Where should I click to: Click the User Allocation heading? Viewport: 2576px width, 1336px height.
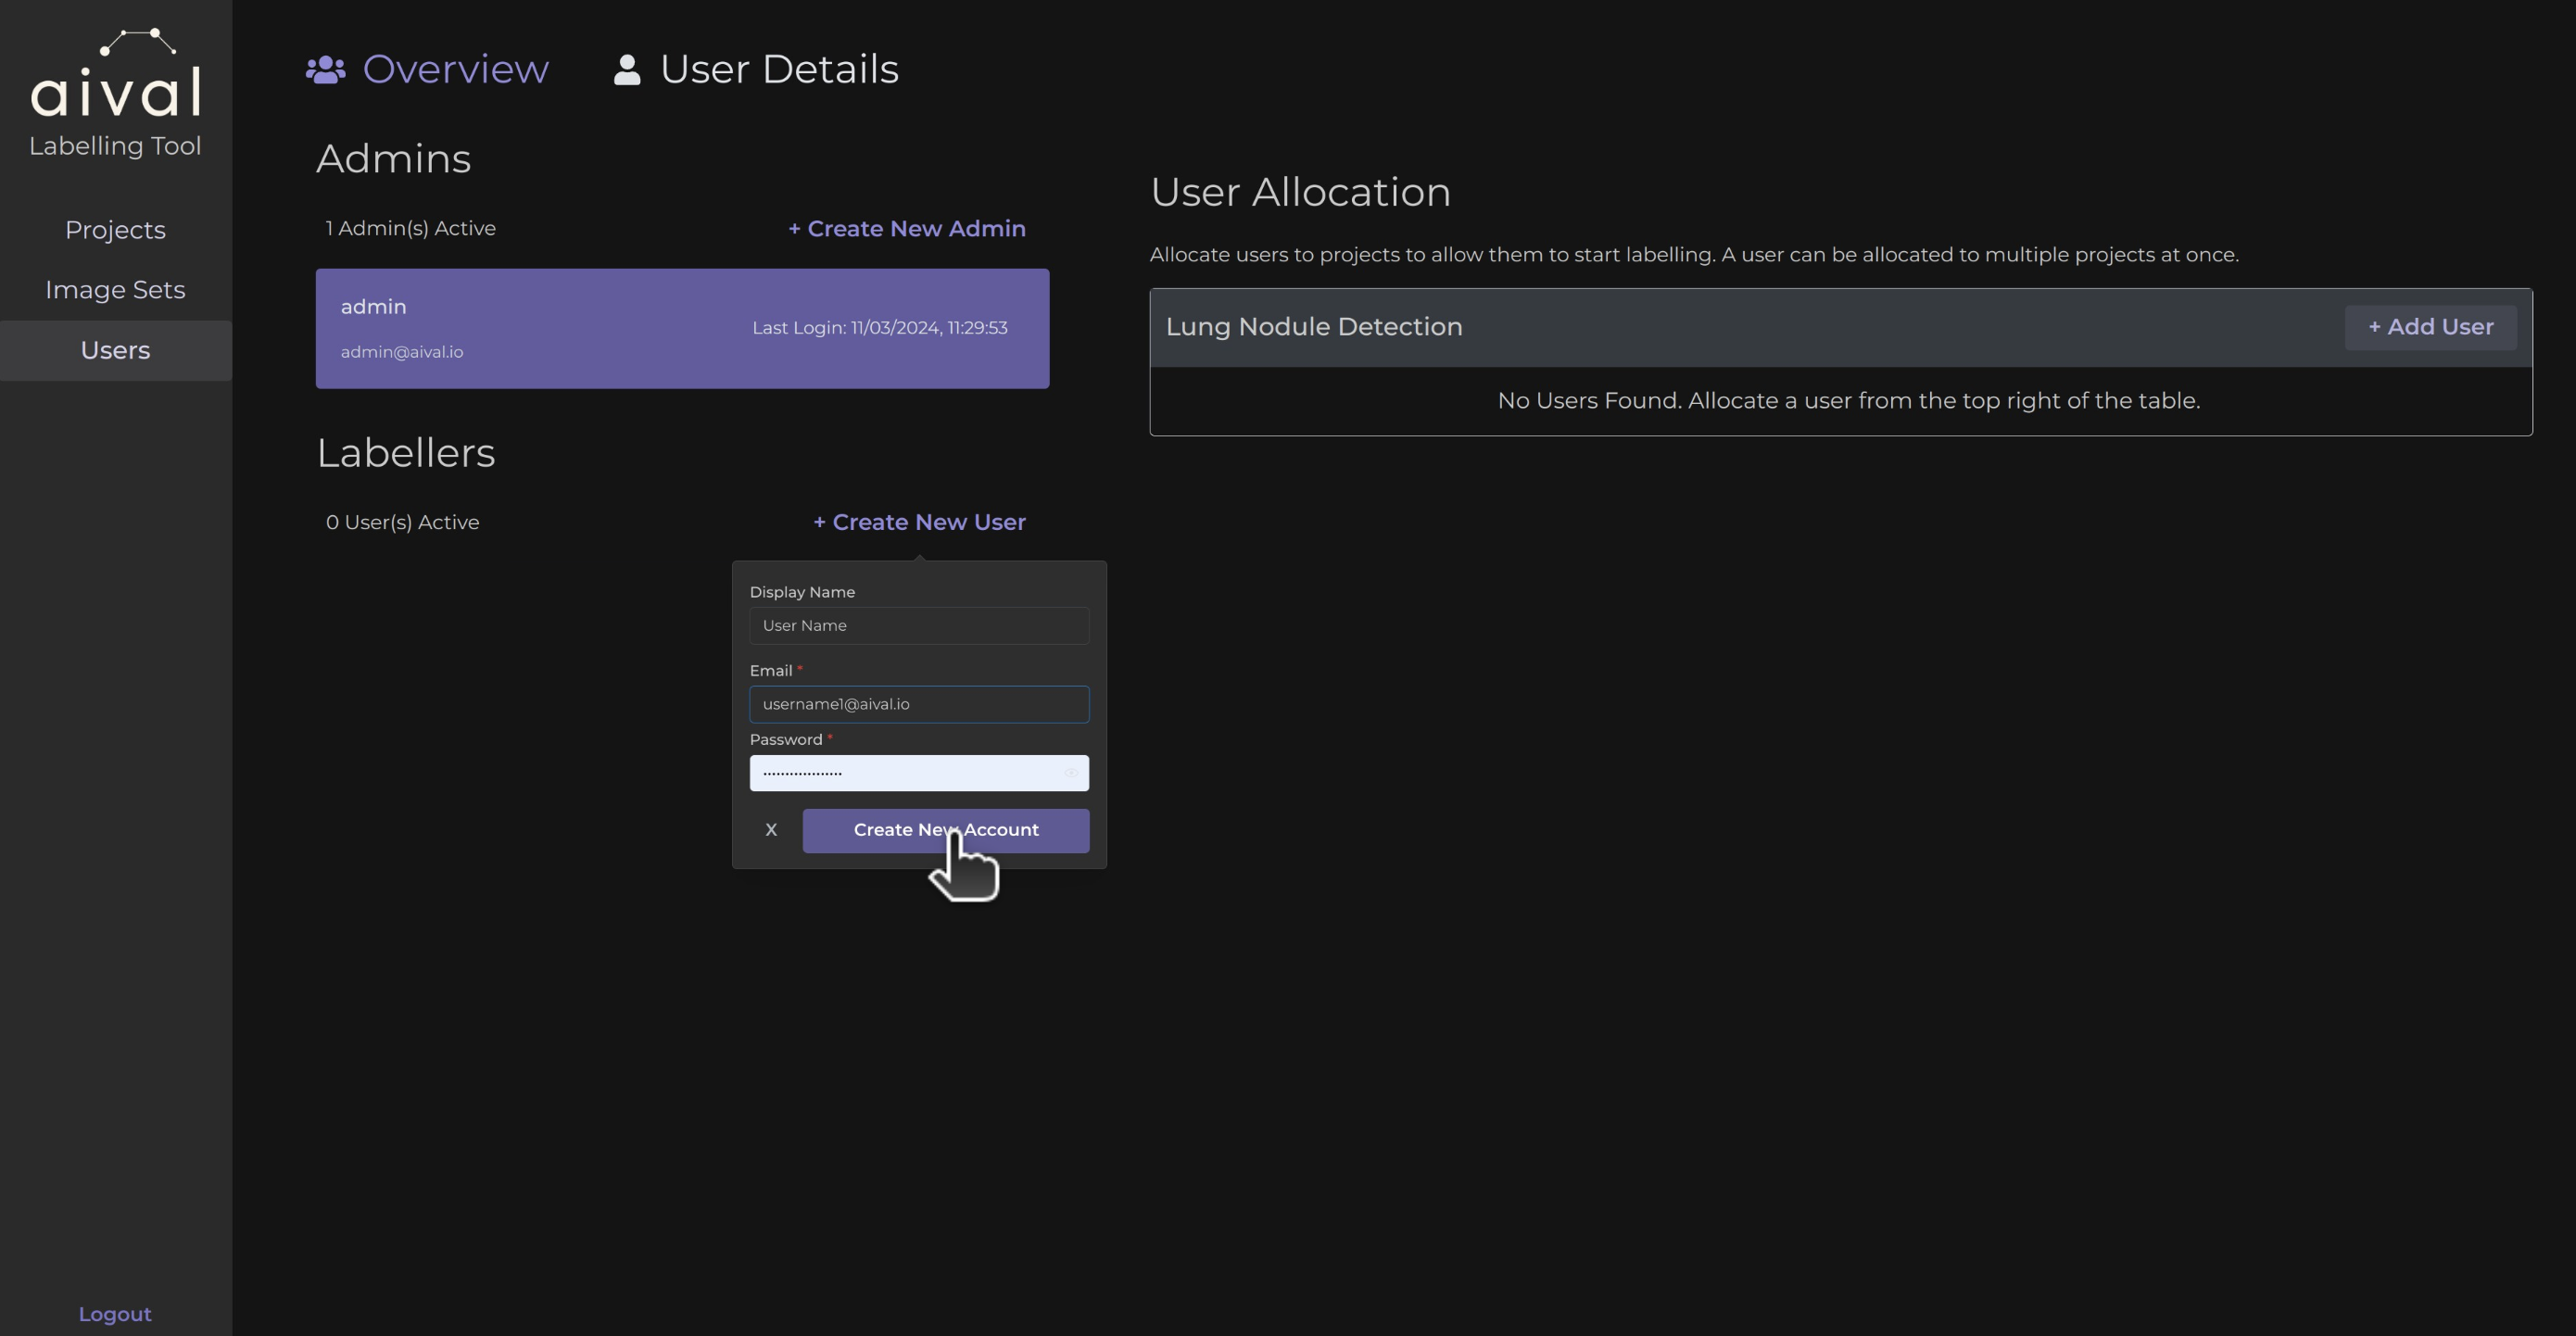pyautogui.click(x=1300, y=192)
